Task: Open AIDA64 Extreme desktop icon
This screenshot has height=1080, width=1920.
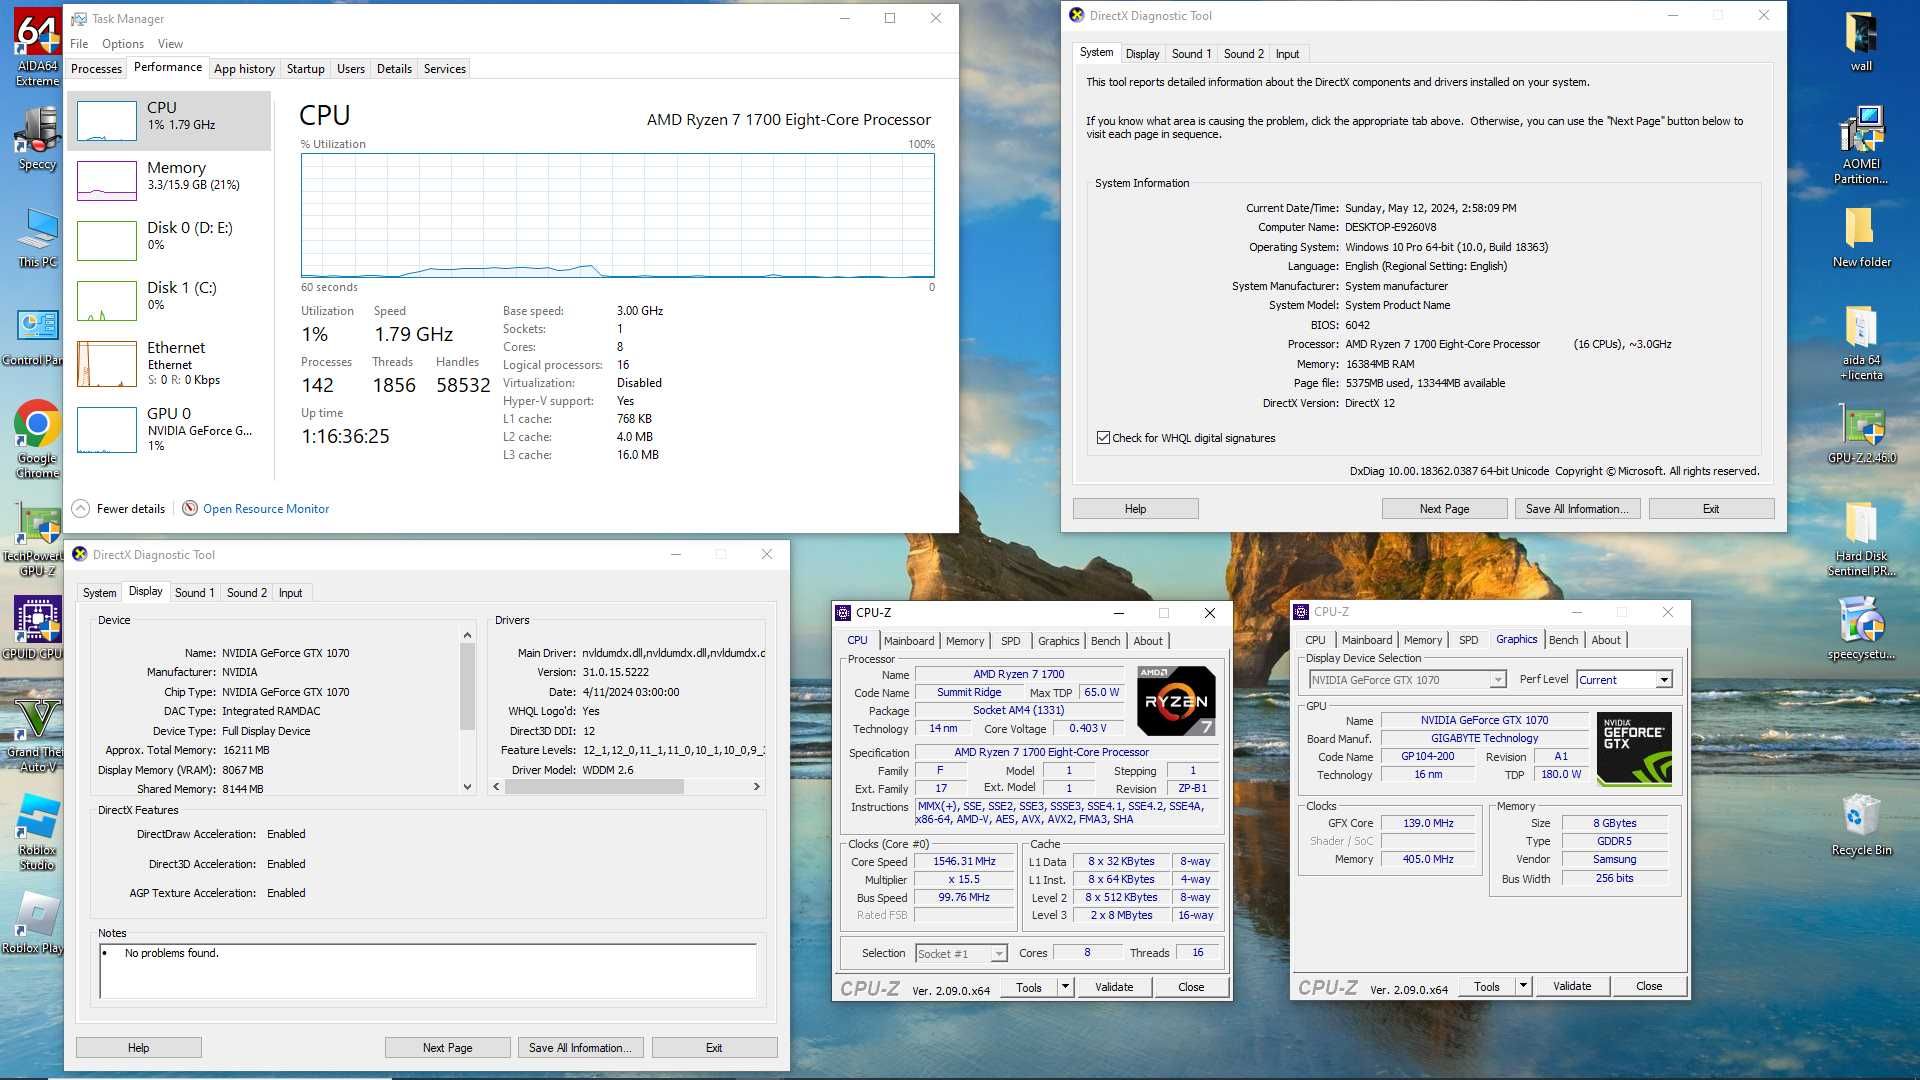Action: (x=37, y=48)
